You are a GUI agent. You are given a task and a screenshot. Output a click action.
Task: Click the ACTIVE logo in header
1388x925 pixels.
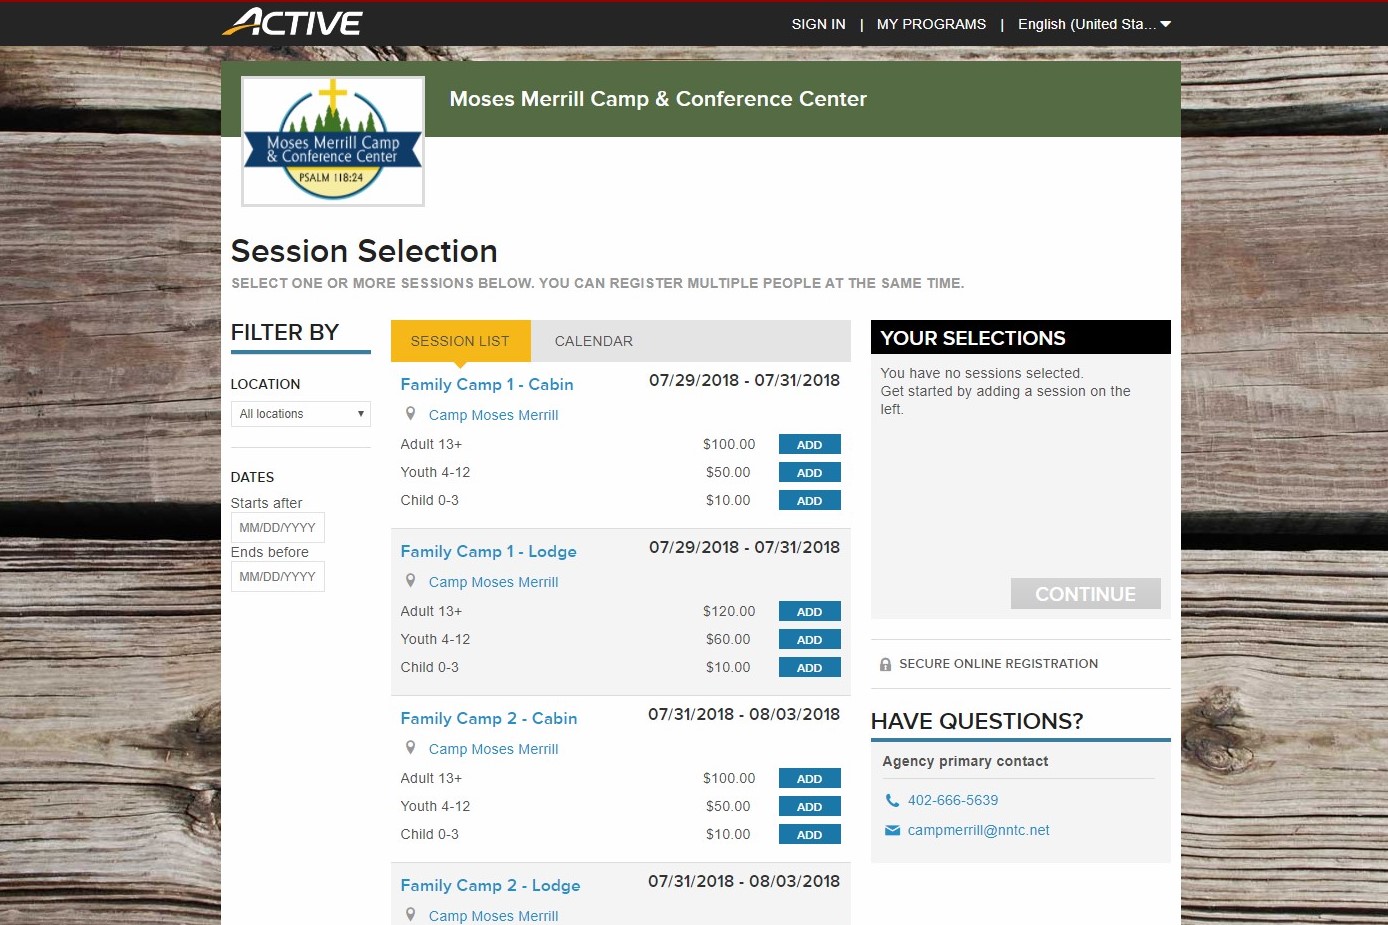pyautogui.click(x=292, y=22)
